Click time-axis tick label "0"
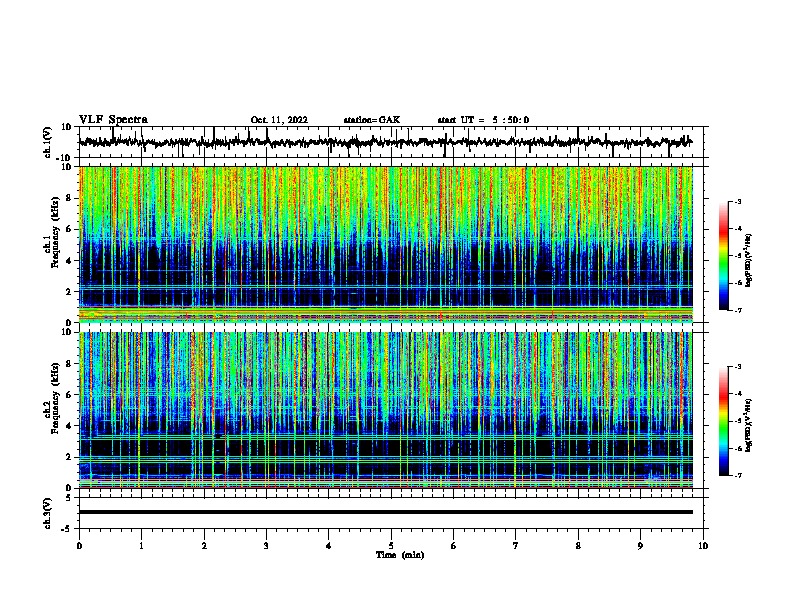Screen dimensions: 792x612 [x=79, y=546]
